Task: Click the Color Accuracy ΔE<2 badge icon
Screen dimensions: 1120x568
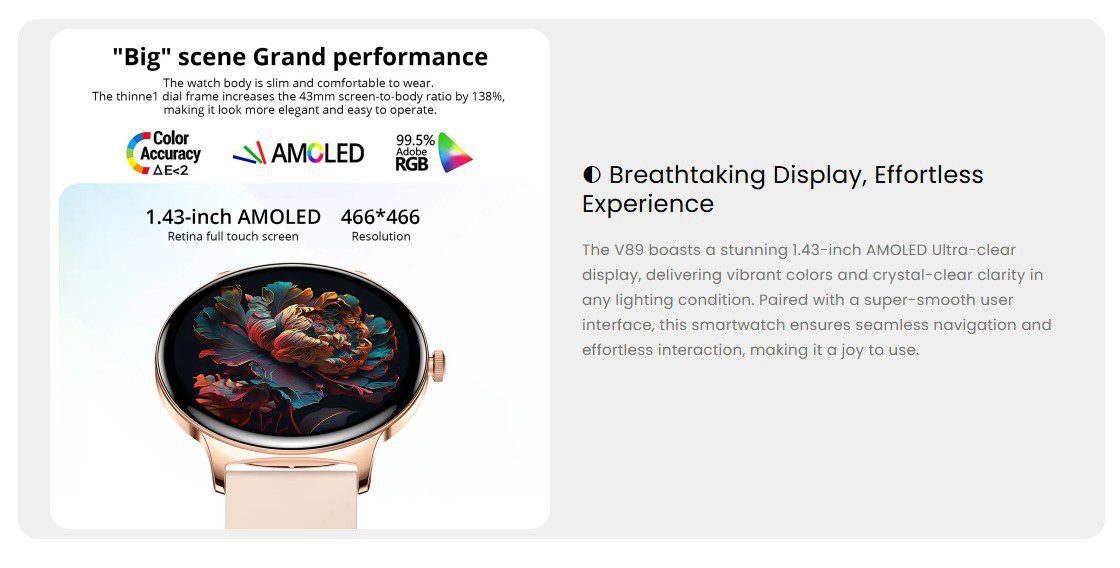Action: (x=164, y=153)
